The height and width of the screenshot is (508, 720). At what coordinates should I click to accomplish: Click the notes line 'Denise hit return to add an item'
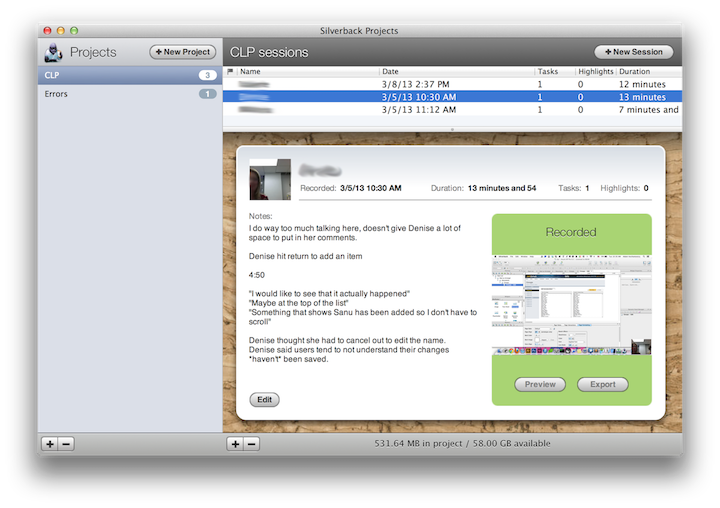pos(305,256)
